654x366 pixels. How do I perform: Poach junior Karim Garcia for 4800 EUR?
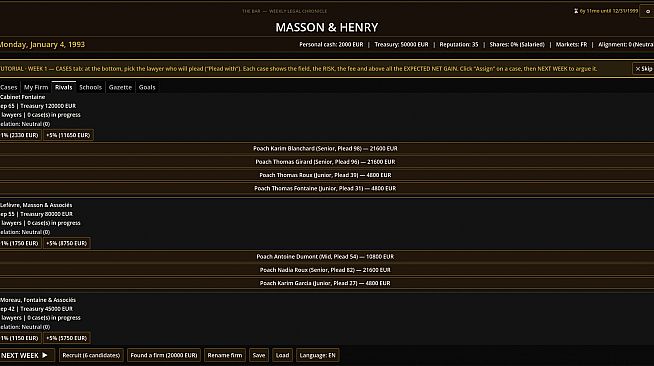click(327, 283)
